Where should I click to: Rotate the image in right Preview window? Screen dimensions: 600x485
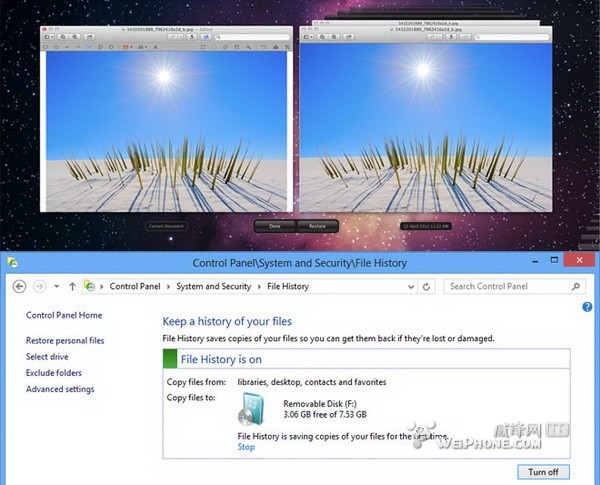452,37
